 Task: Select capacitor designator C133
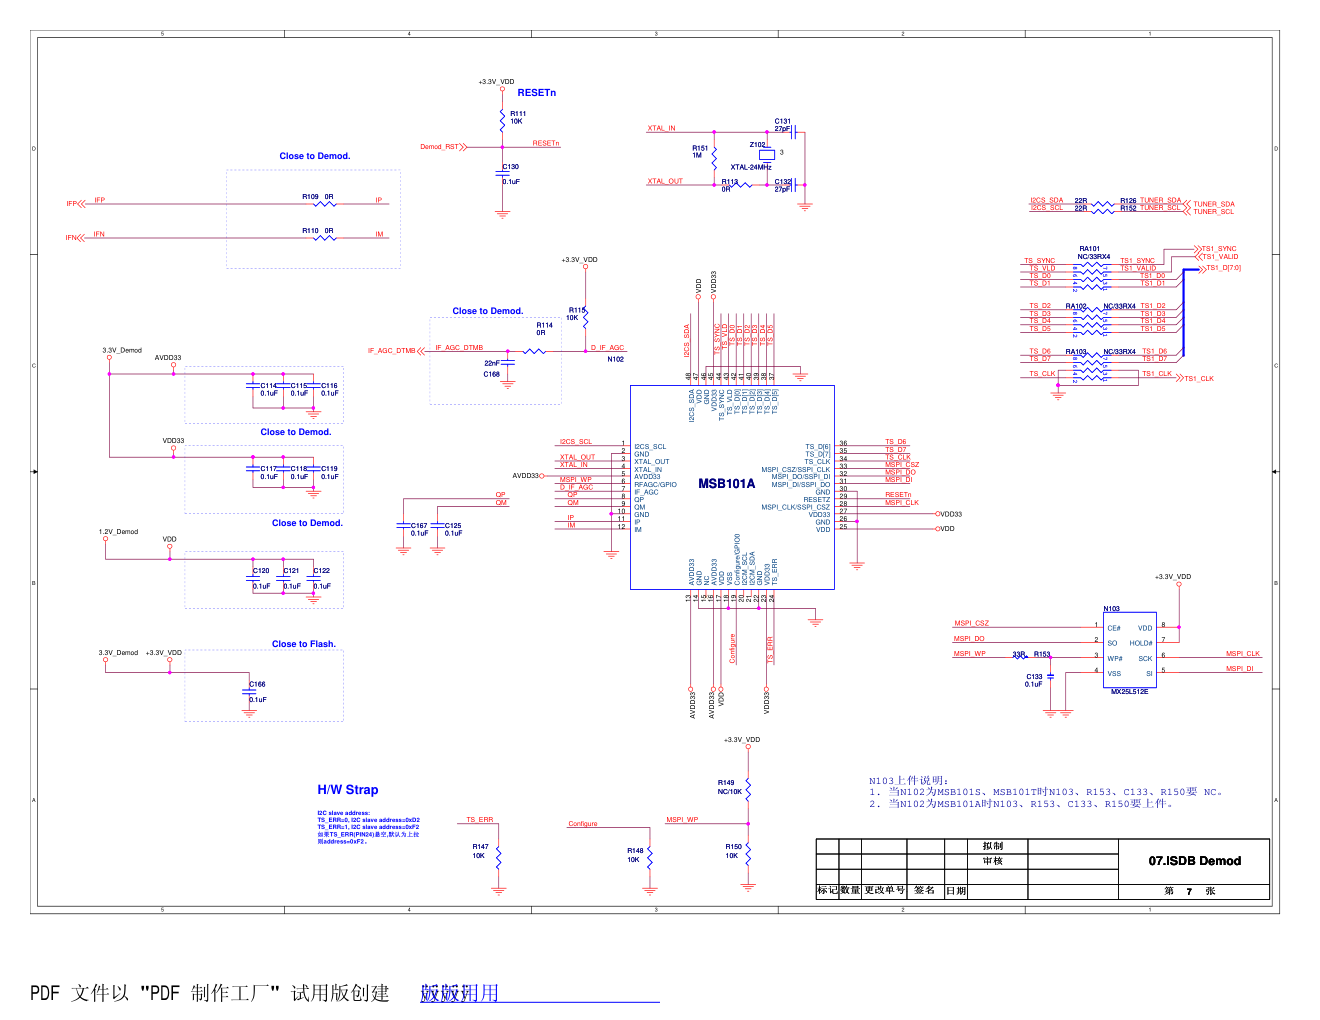point(1034,677)
